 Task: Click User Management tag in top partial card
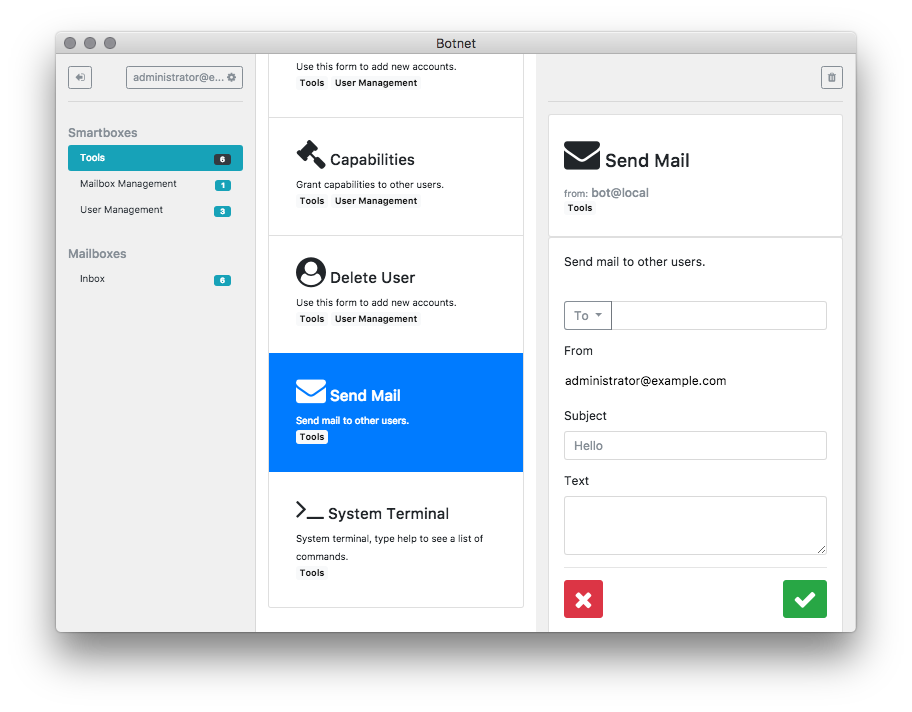pyautogui.click(x=376, y=83)
